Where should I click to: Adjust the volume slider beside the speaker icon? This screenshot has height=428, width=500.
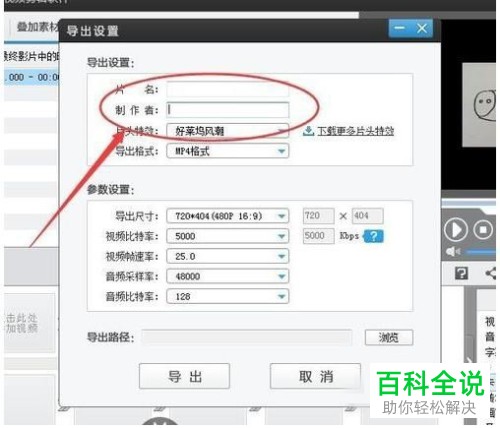[481, 252]
